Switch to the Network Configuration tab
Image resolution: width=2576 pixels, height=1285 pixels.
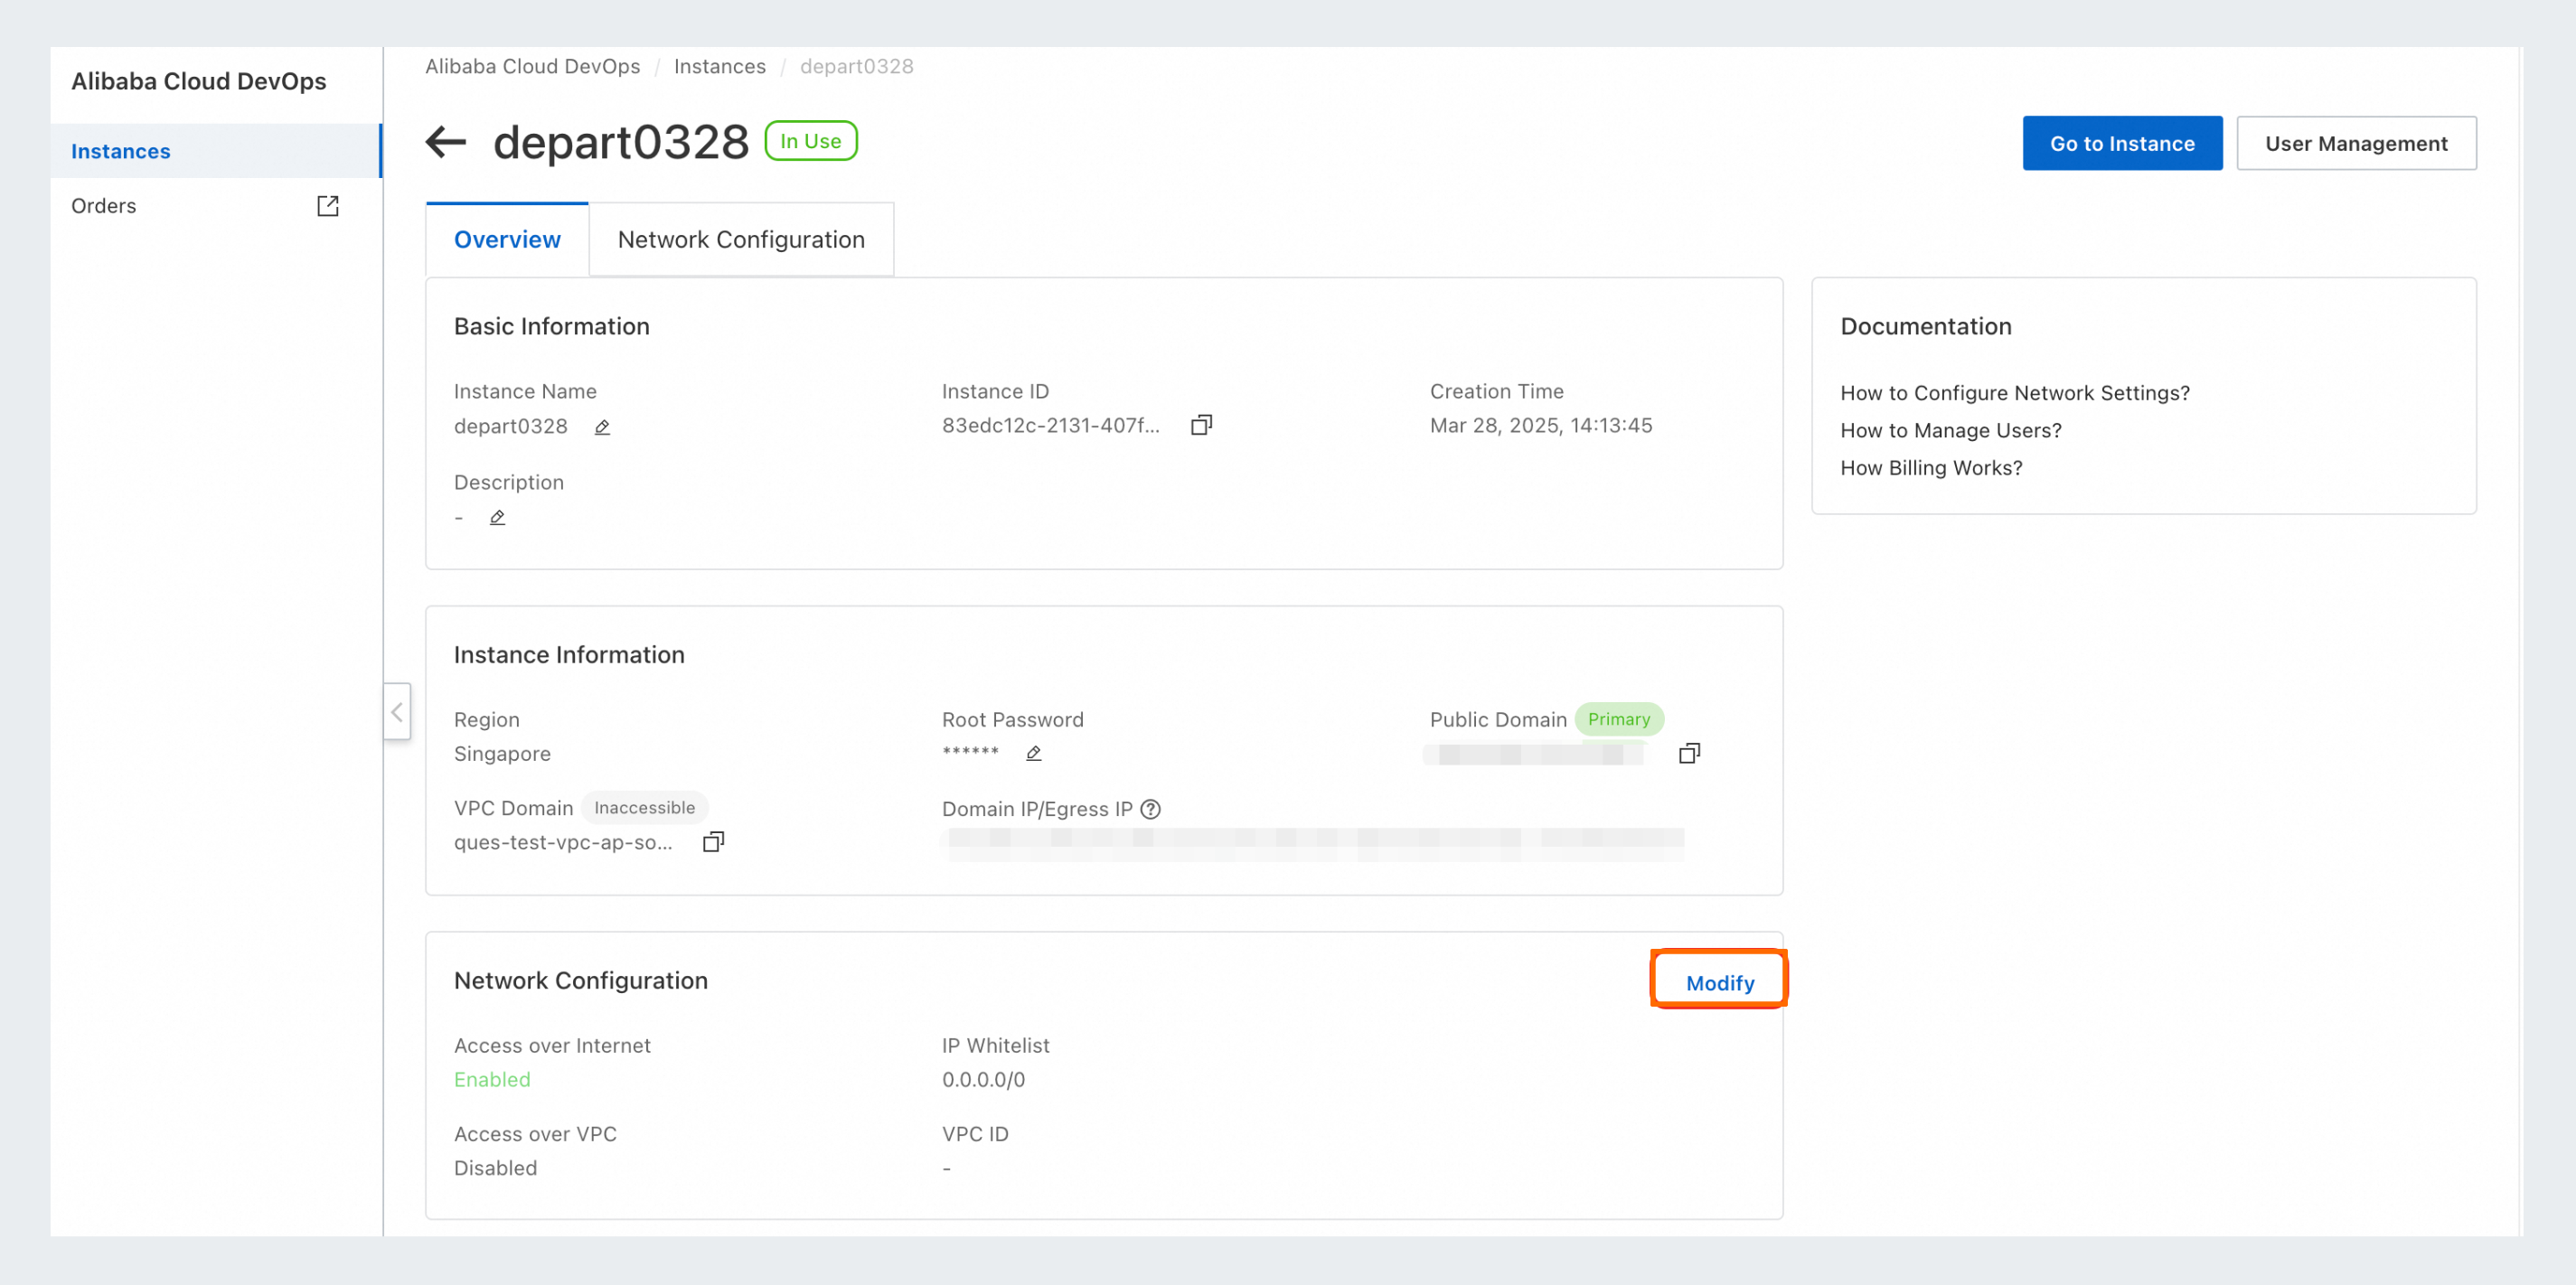pos(741,240)
